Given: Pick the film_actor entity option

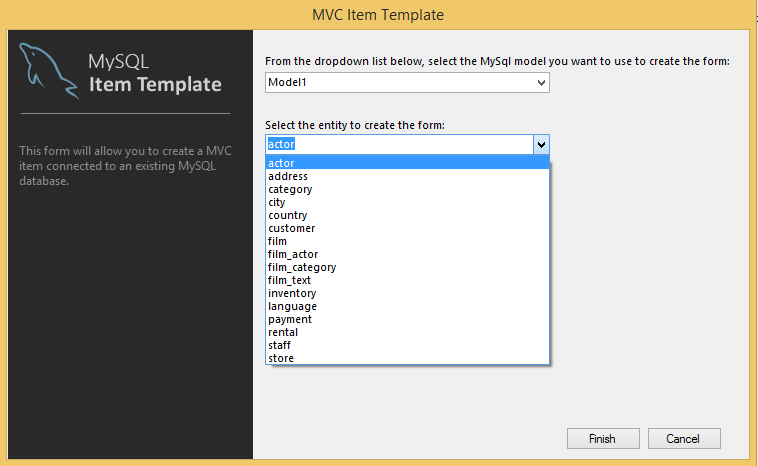Looking at the screenshot, I should point(407,254).
